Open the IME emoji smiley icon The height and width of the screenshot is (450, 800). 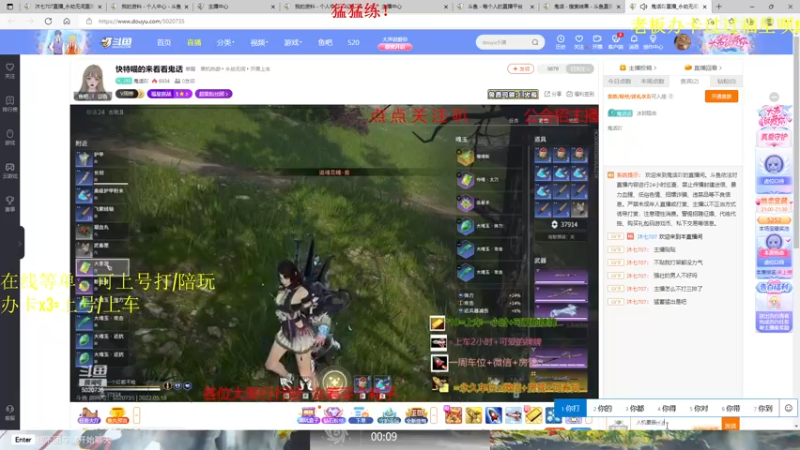click(788, 408)
